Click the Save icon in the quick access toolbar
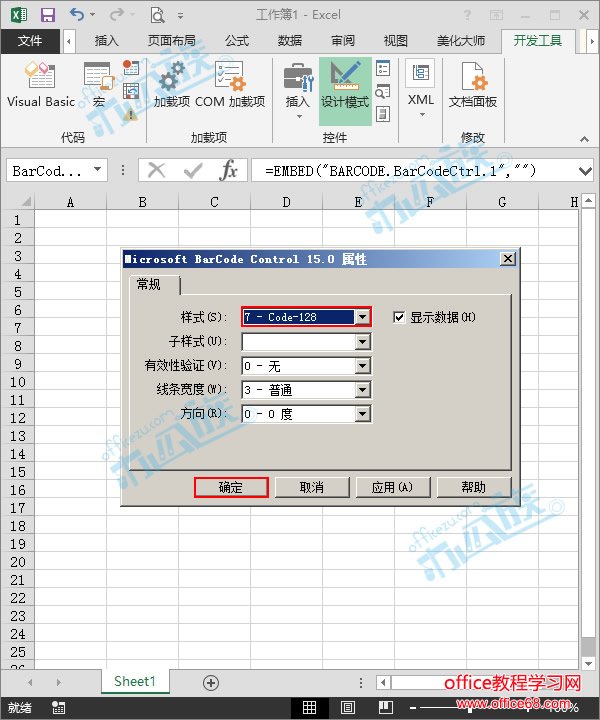This screenshot has height=720, width=600. click(x=48, y=15)
